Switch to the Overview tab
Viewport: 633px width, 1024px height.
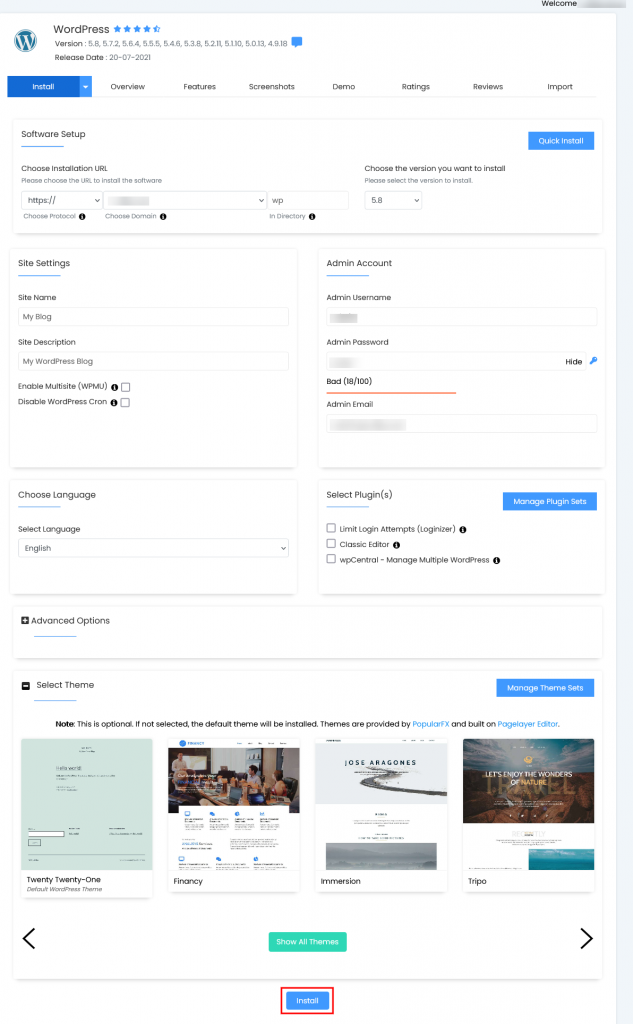point(127,86)
